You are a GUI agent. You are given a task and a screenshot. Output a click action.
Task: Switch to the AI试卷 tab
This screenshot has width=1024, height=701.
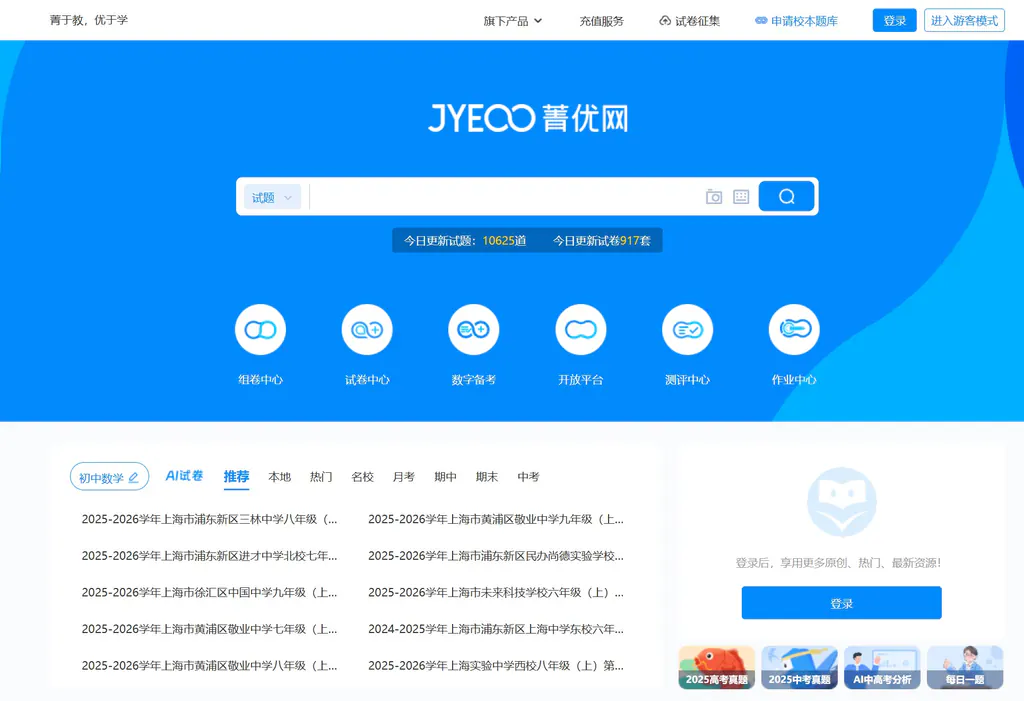click(184, 476)
